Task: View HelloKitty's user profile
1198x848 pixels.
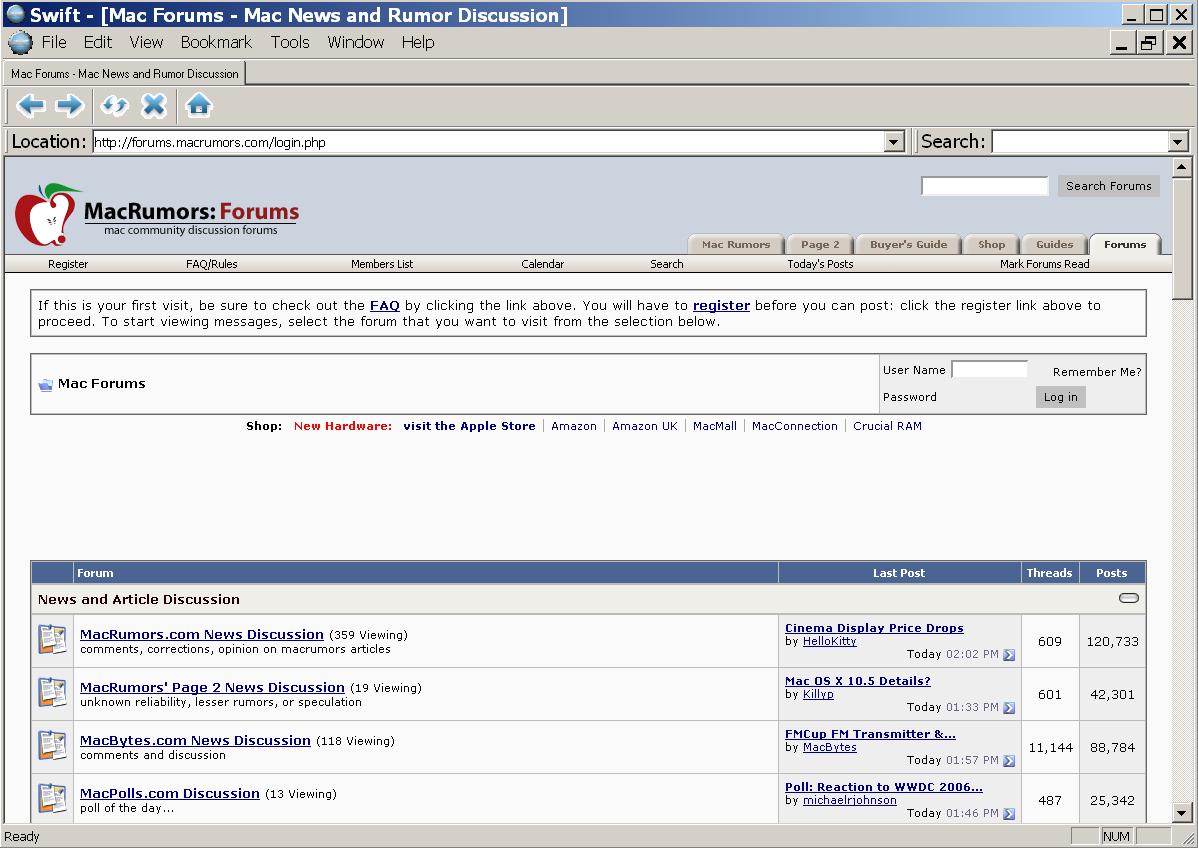Action: click(x=830, y=642)
